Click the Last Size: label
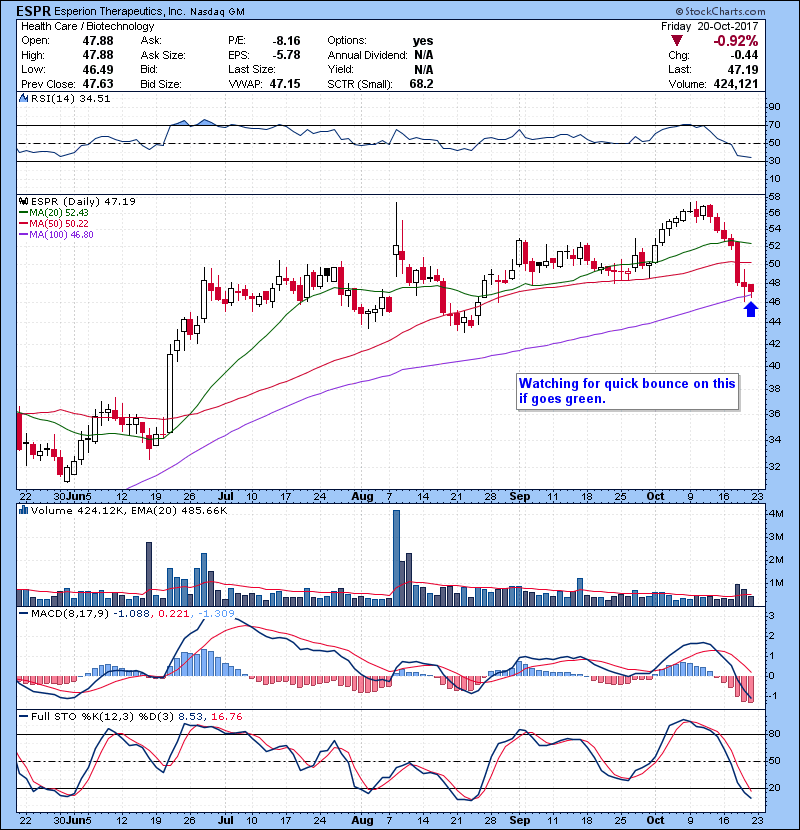 coord(251,69)
